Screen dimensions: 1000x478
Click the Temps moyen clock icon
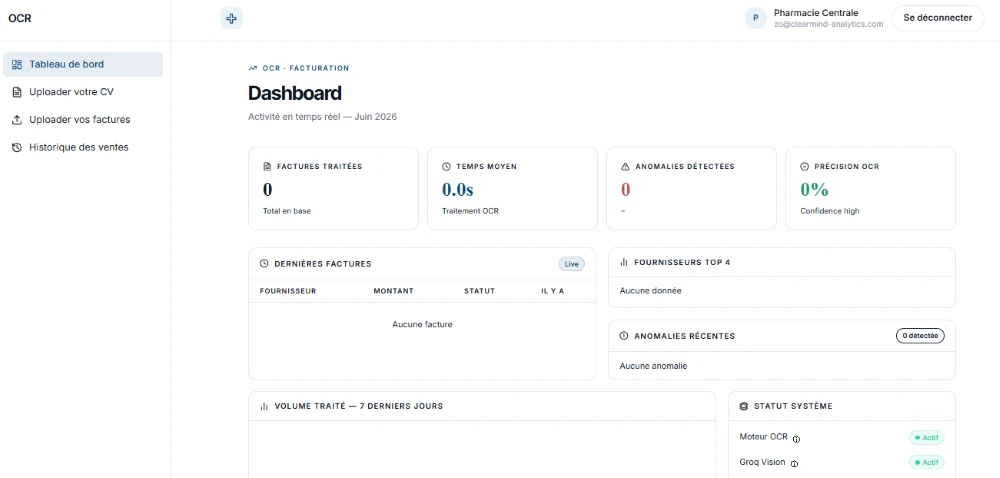pyautogui.click(x=446, y=166)
